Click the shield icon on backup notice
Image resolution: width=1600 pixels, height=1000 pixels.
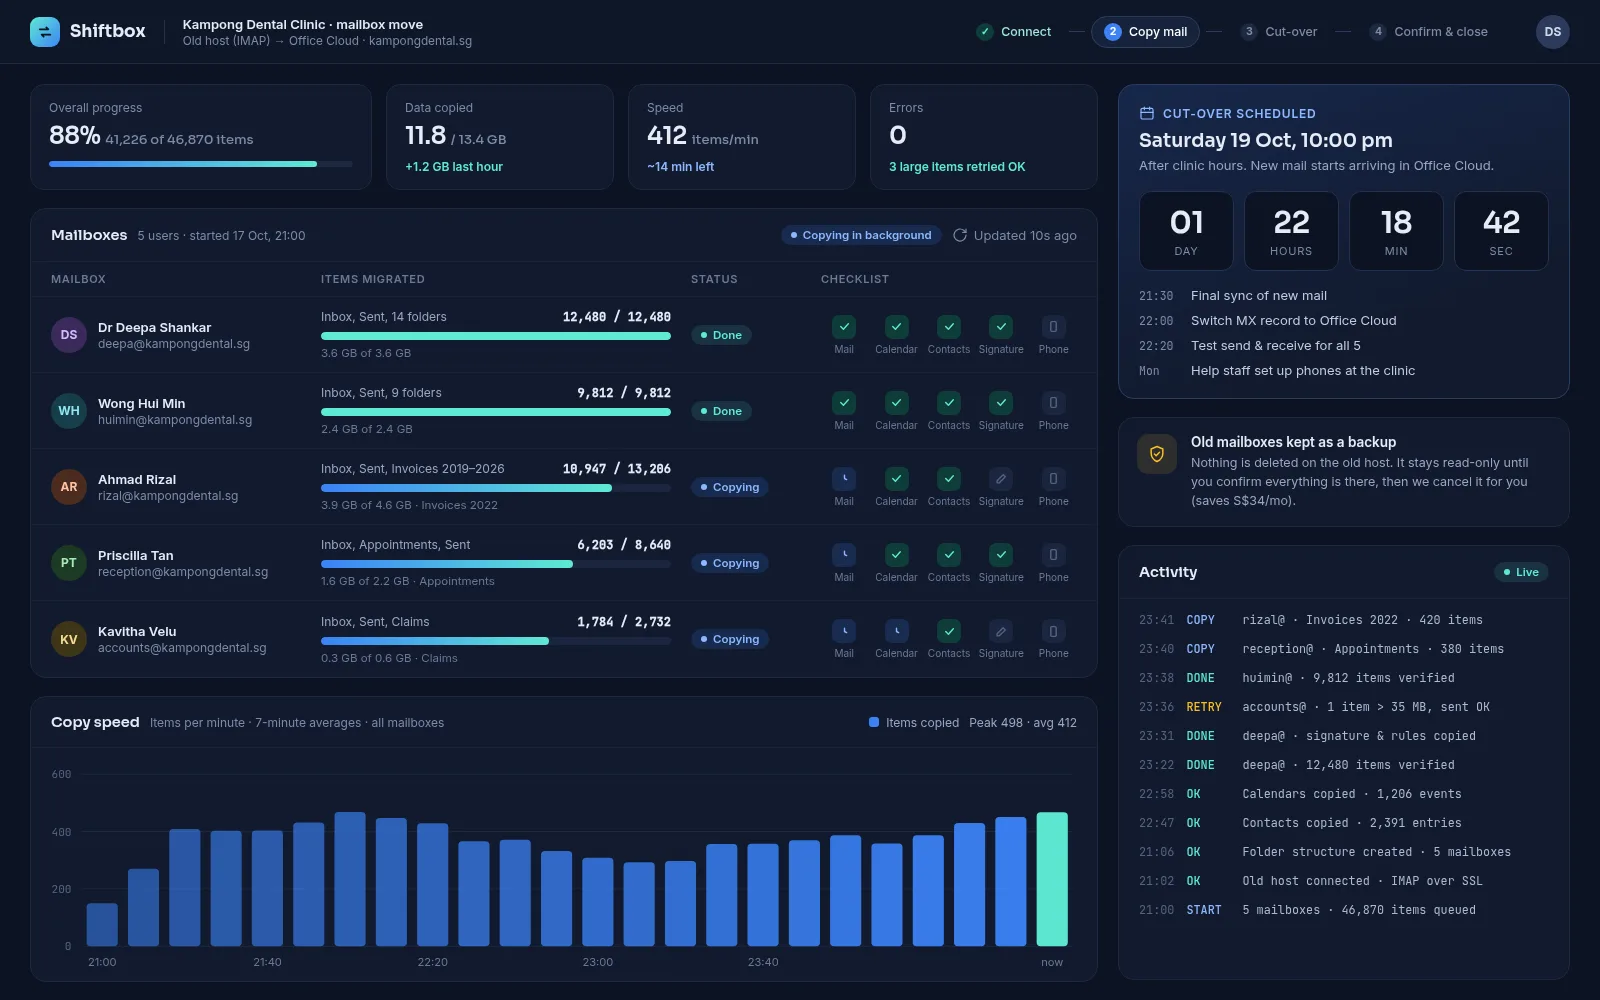pyautogui.click(x=1157, y=454)
